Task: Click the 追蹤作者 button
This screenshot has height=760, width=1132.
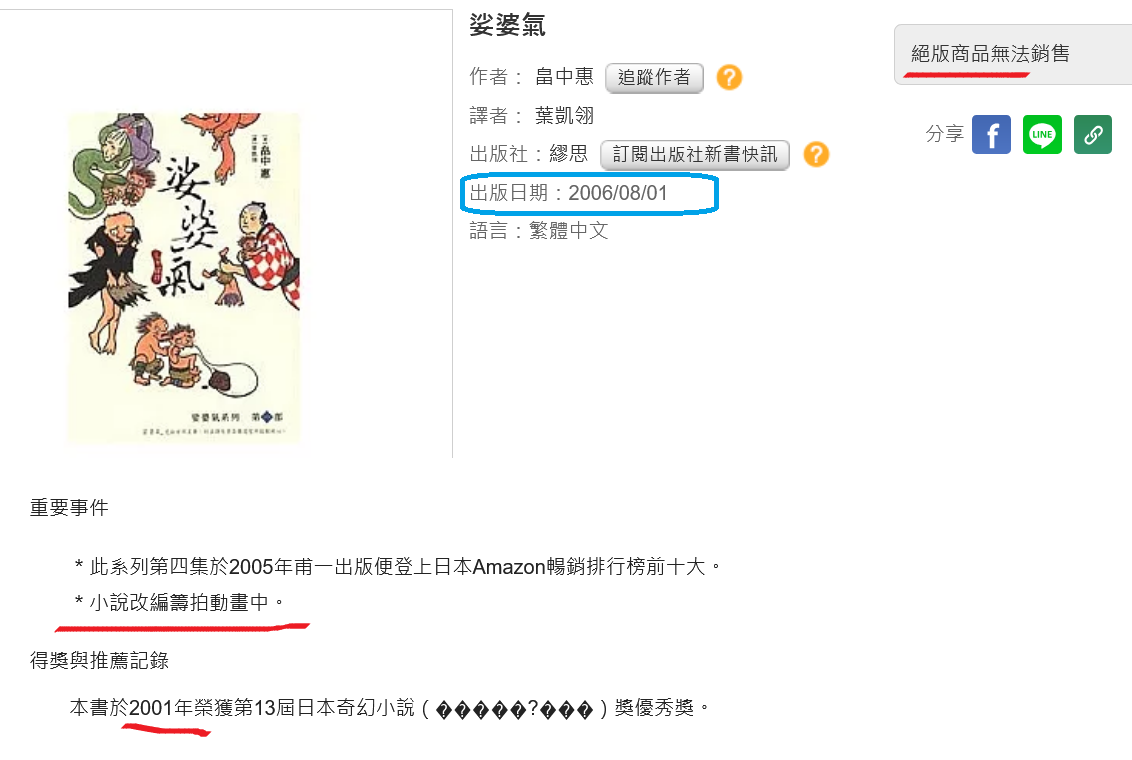Action: point(654,77)
